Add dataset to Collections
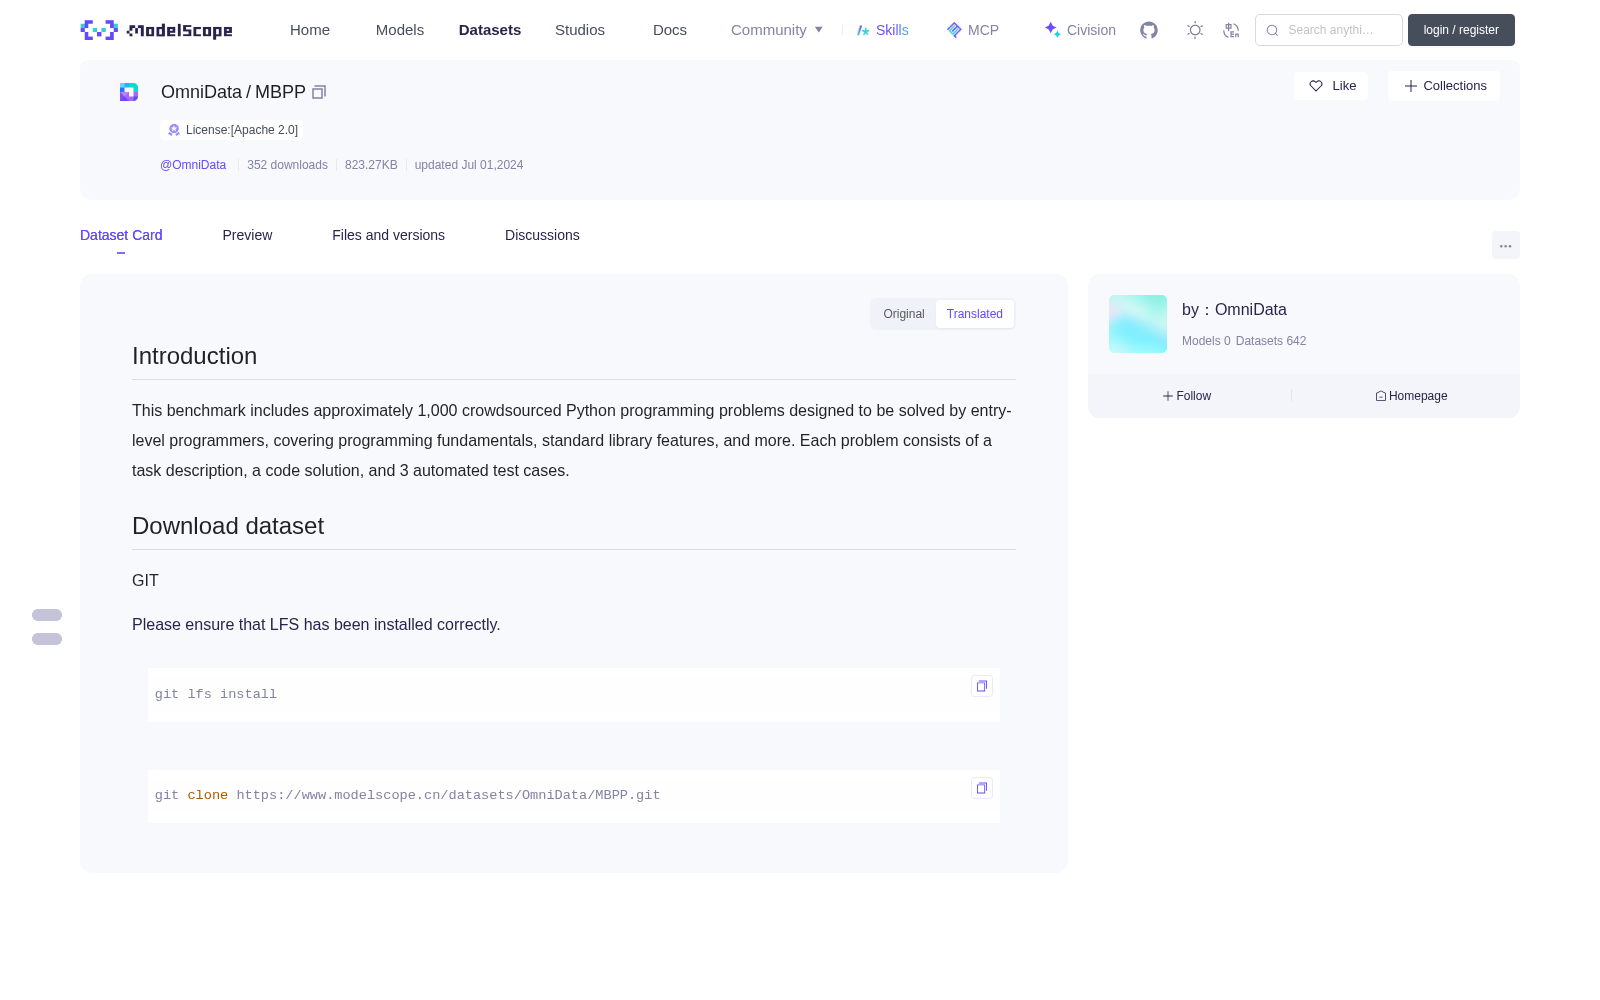This screenshot has height=1000, width=1600. (1444, 86)
